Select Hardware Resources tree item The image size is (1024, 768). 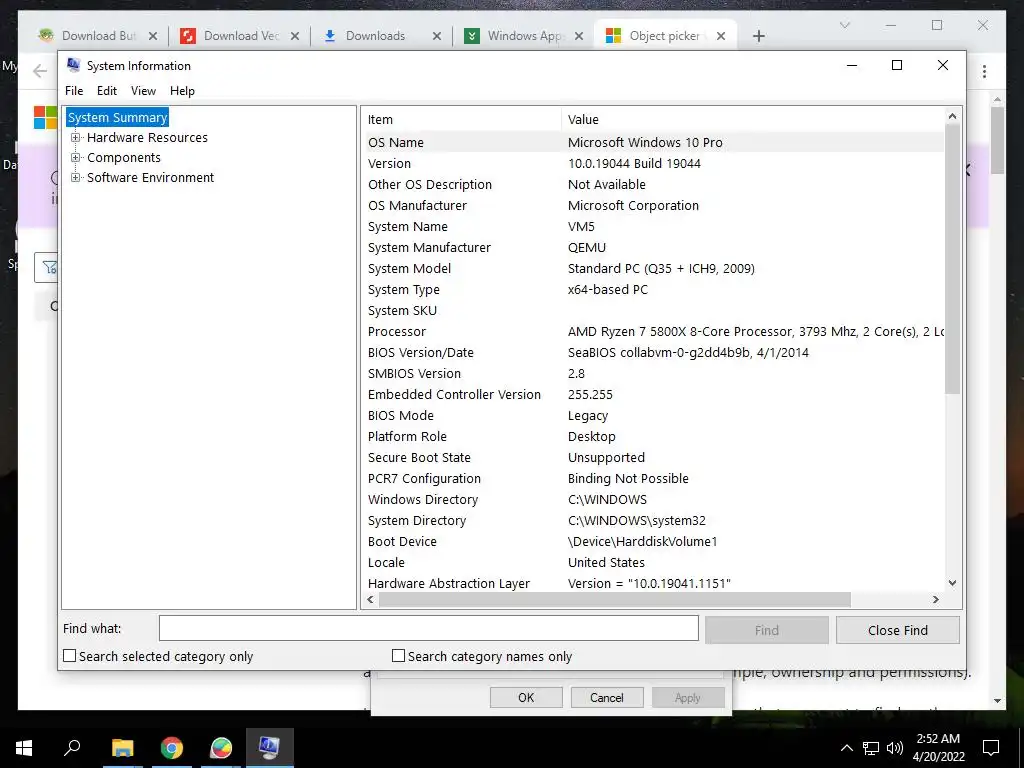pyautogui.click(x=148, y=138)
